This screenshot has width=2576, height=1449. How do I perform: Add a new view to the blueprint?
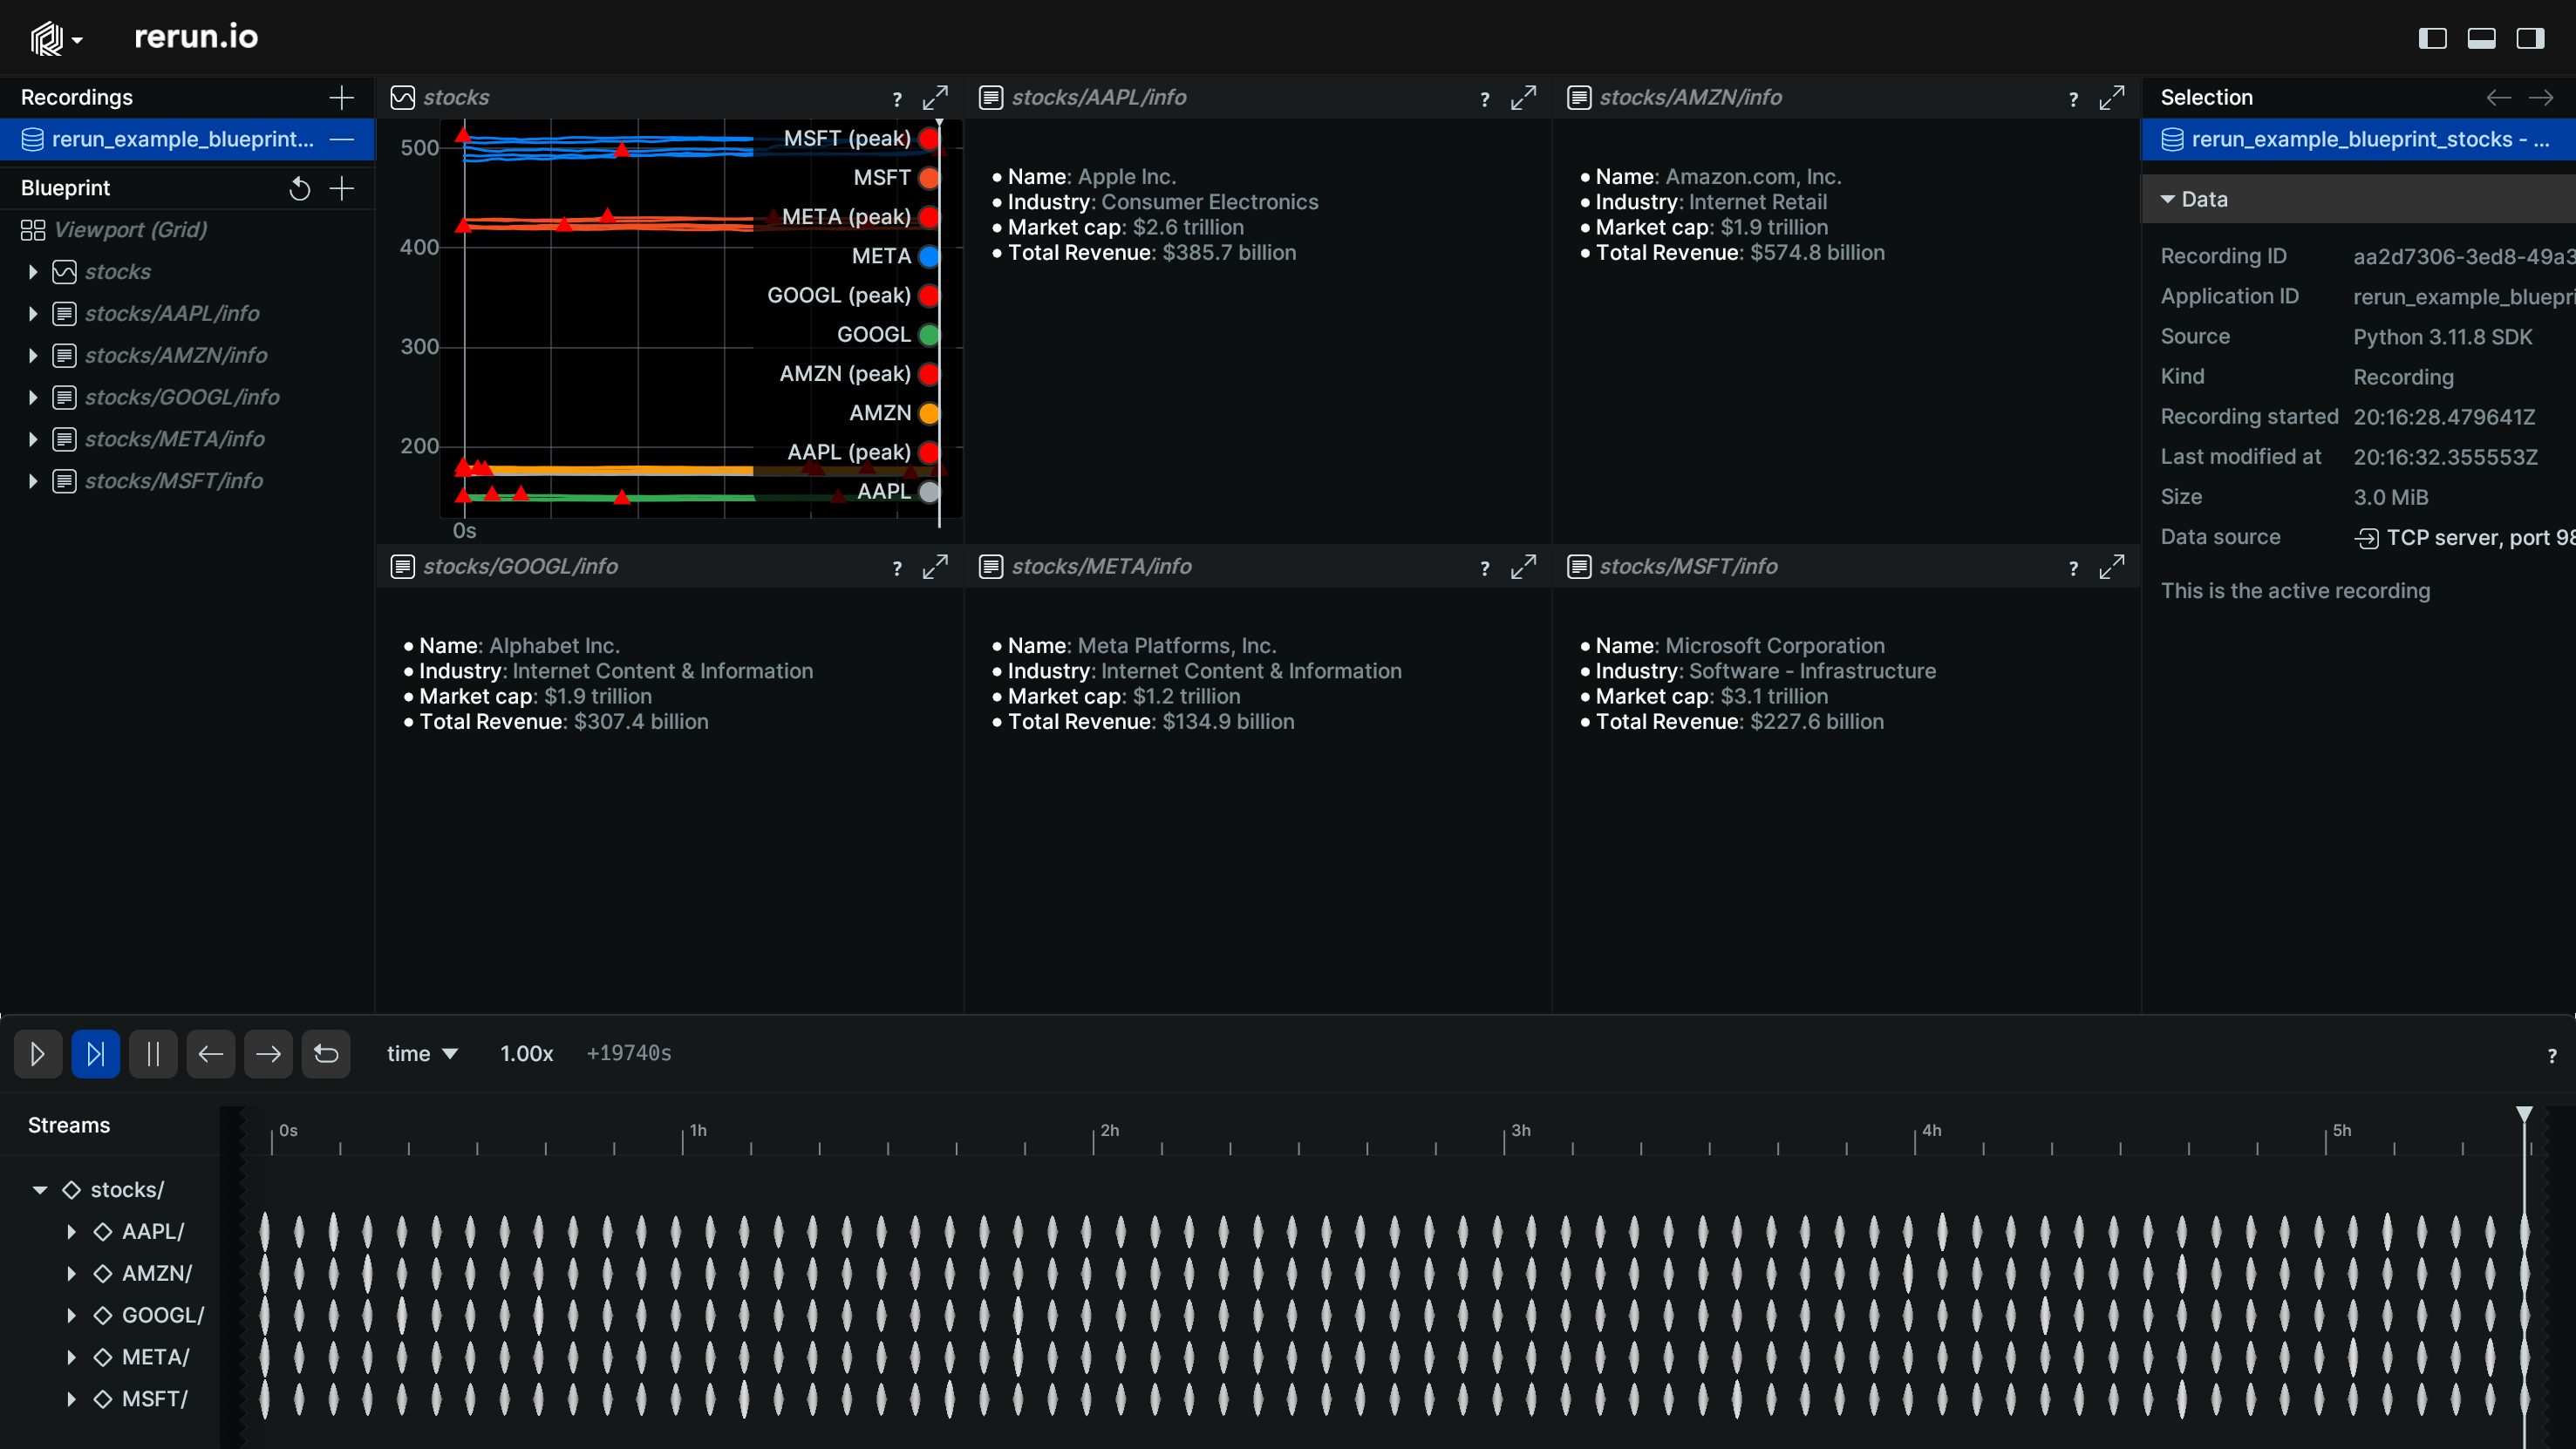click(342, 188)
